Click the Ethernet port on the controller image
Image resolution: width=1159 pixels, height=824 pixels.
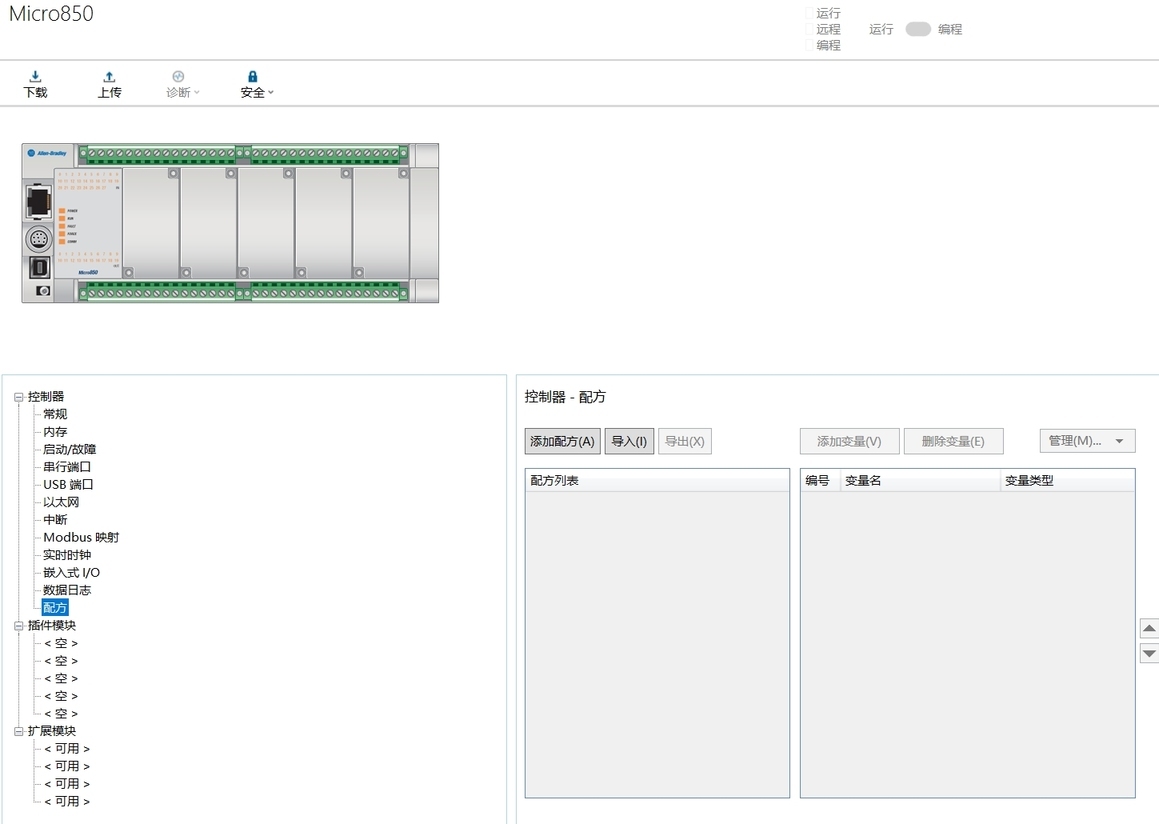coord(38,201)
